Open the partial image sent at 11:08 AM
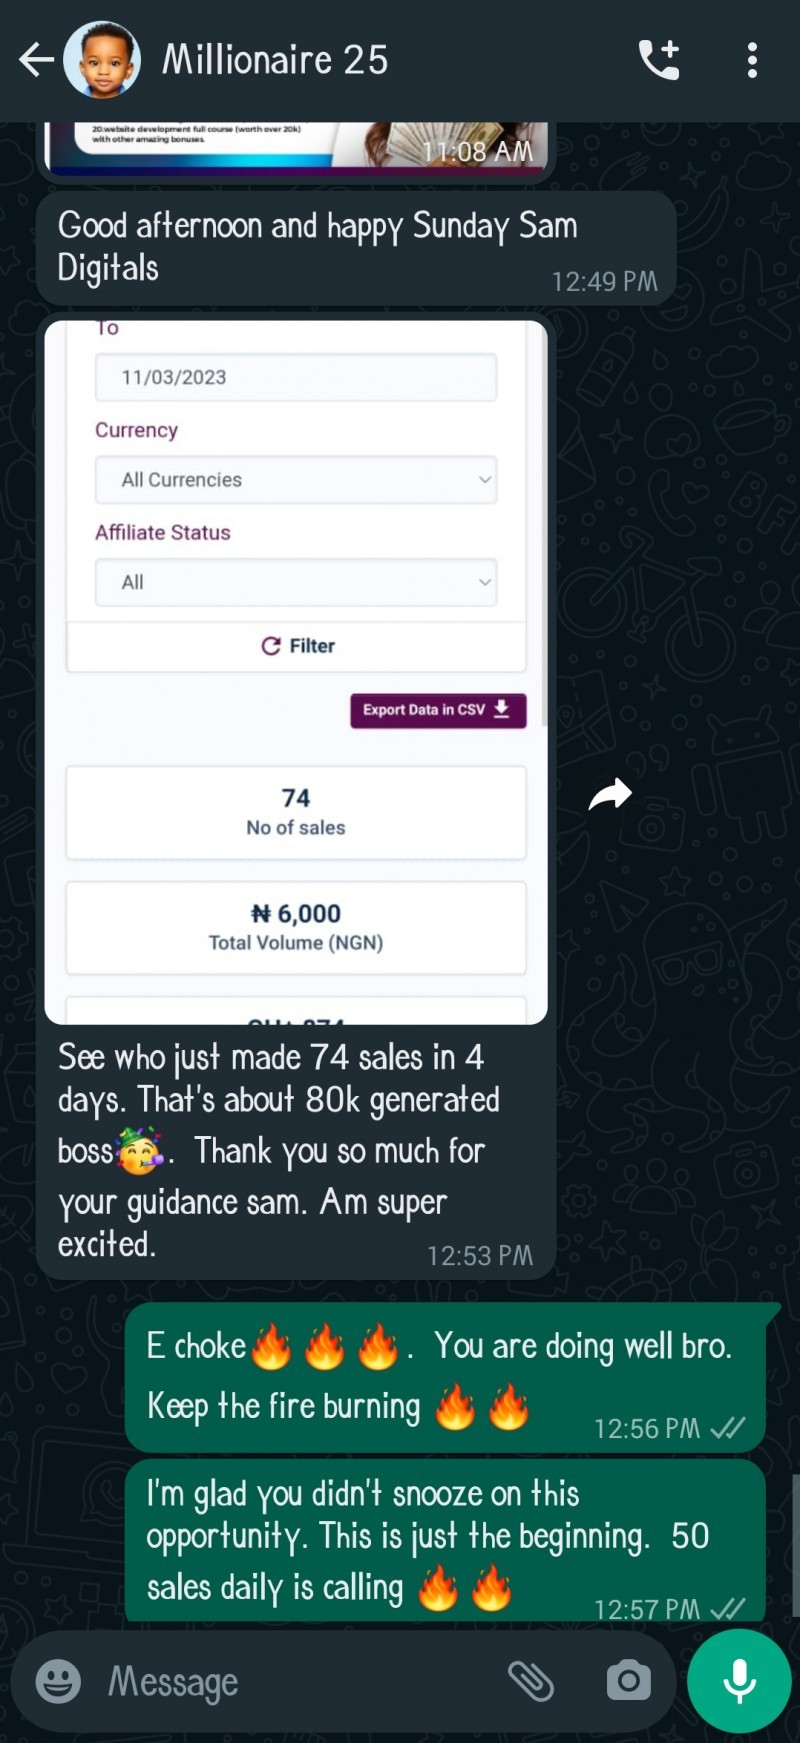 click(x=296, y=148)
